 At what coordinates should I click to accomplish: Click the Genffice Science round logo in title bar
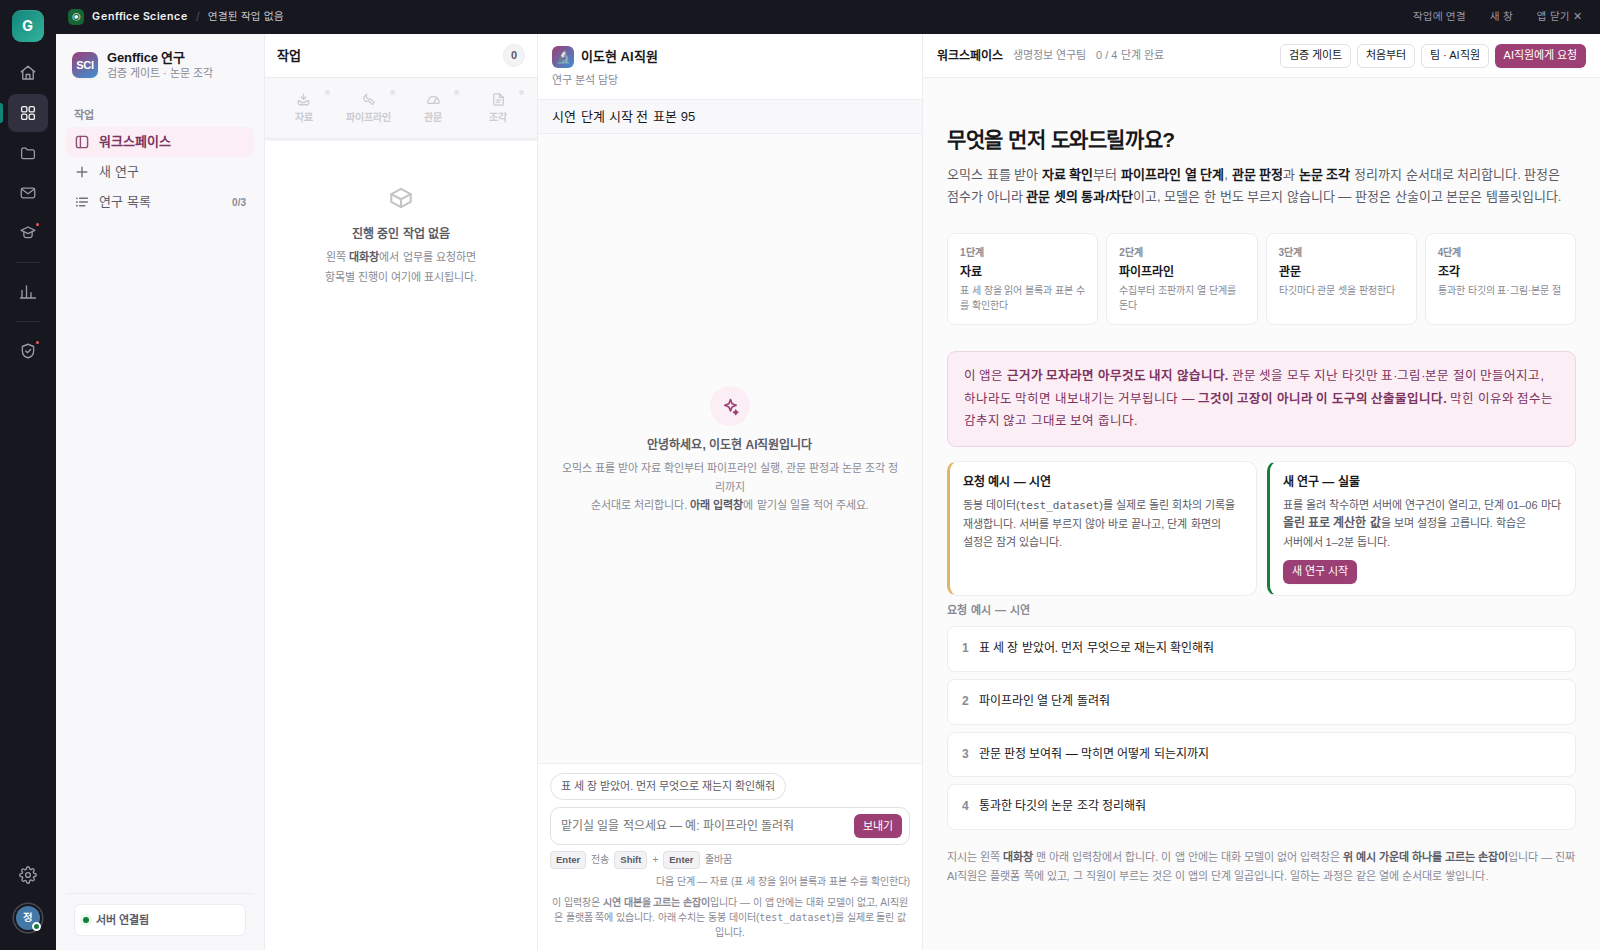tap(76, 16)
